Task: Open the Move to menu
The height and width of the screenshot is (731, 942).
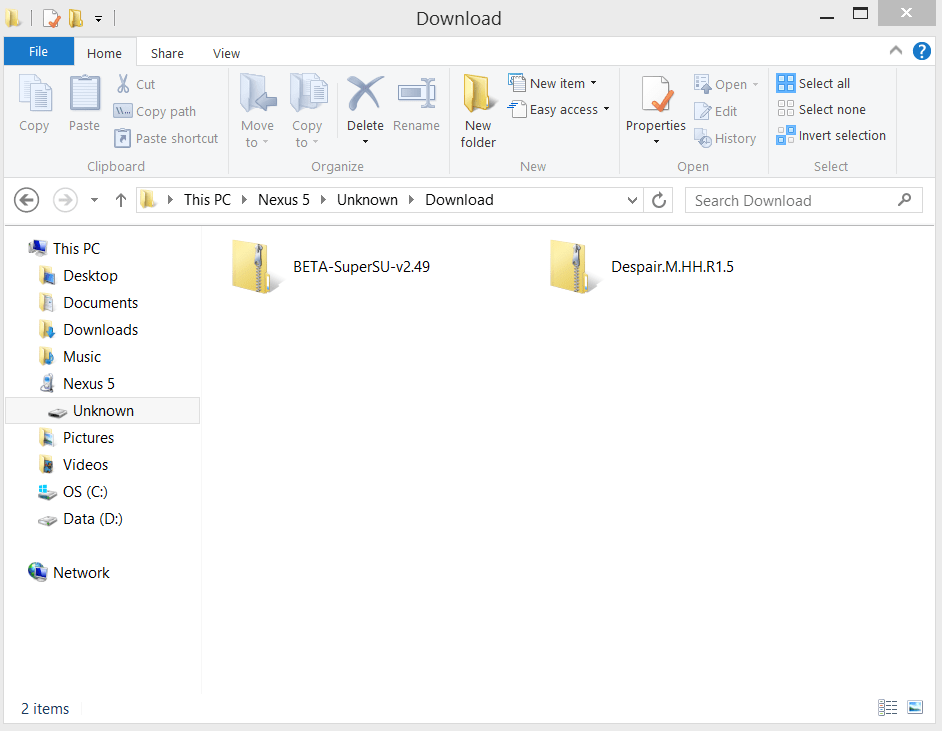Action: 257,111
